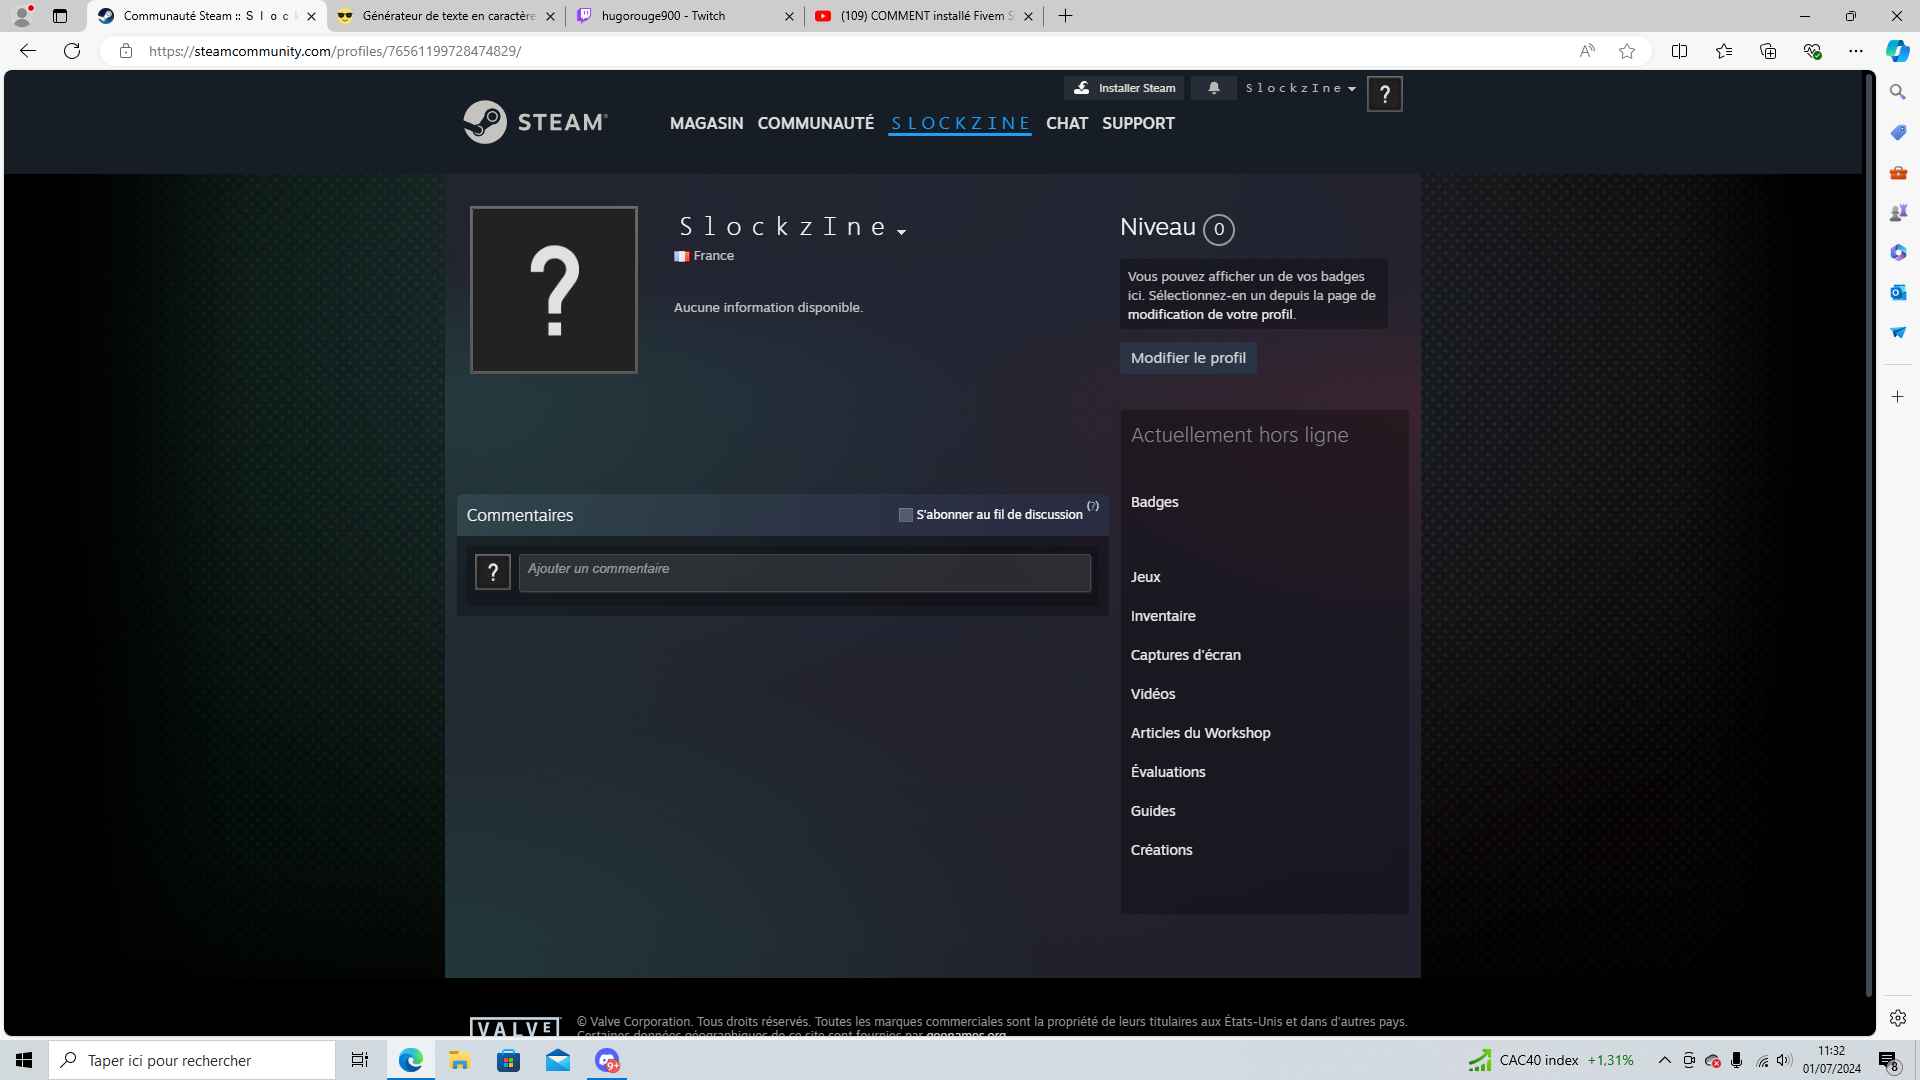This screenshot has height=1080, width=1920.
Task: Open File Explorer from taskbar
Action: click(460, 1060)
